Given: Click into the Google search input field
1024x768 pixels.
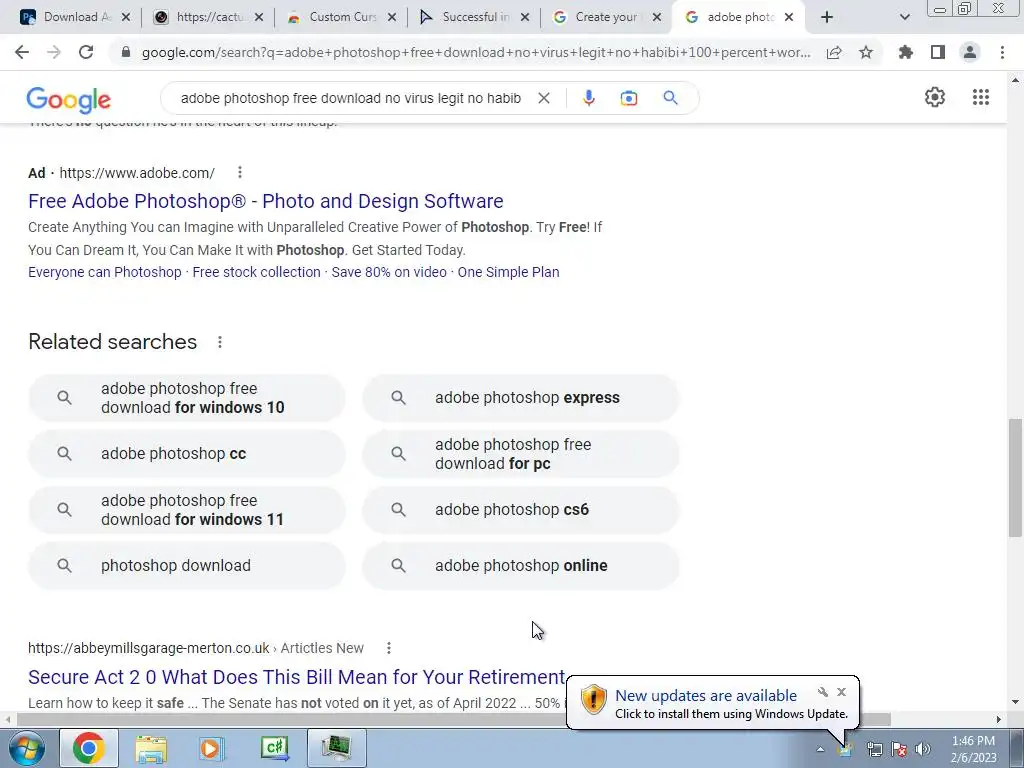Looking at the screenshot, I should pyautogui.click(x=351, y=98).
